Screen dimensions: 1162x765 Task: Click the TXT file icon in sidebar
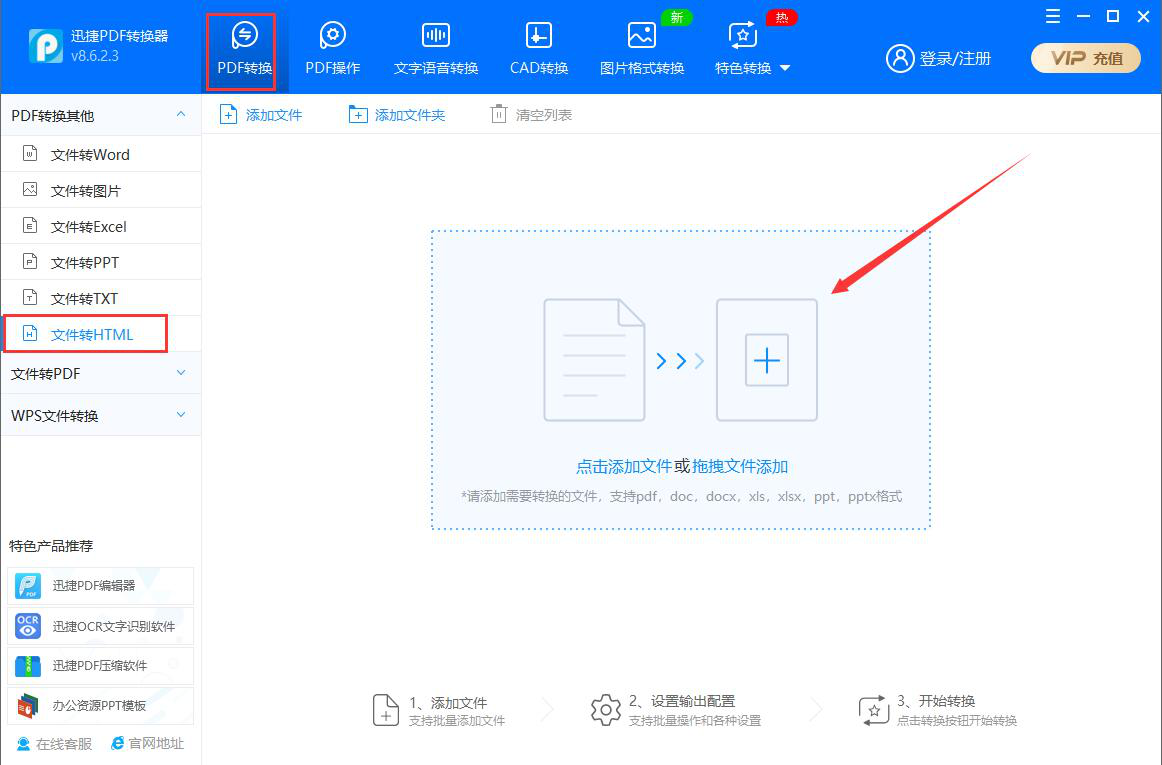tap(30, 297)
